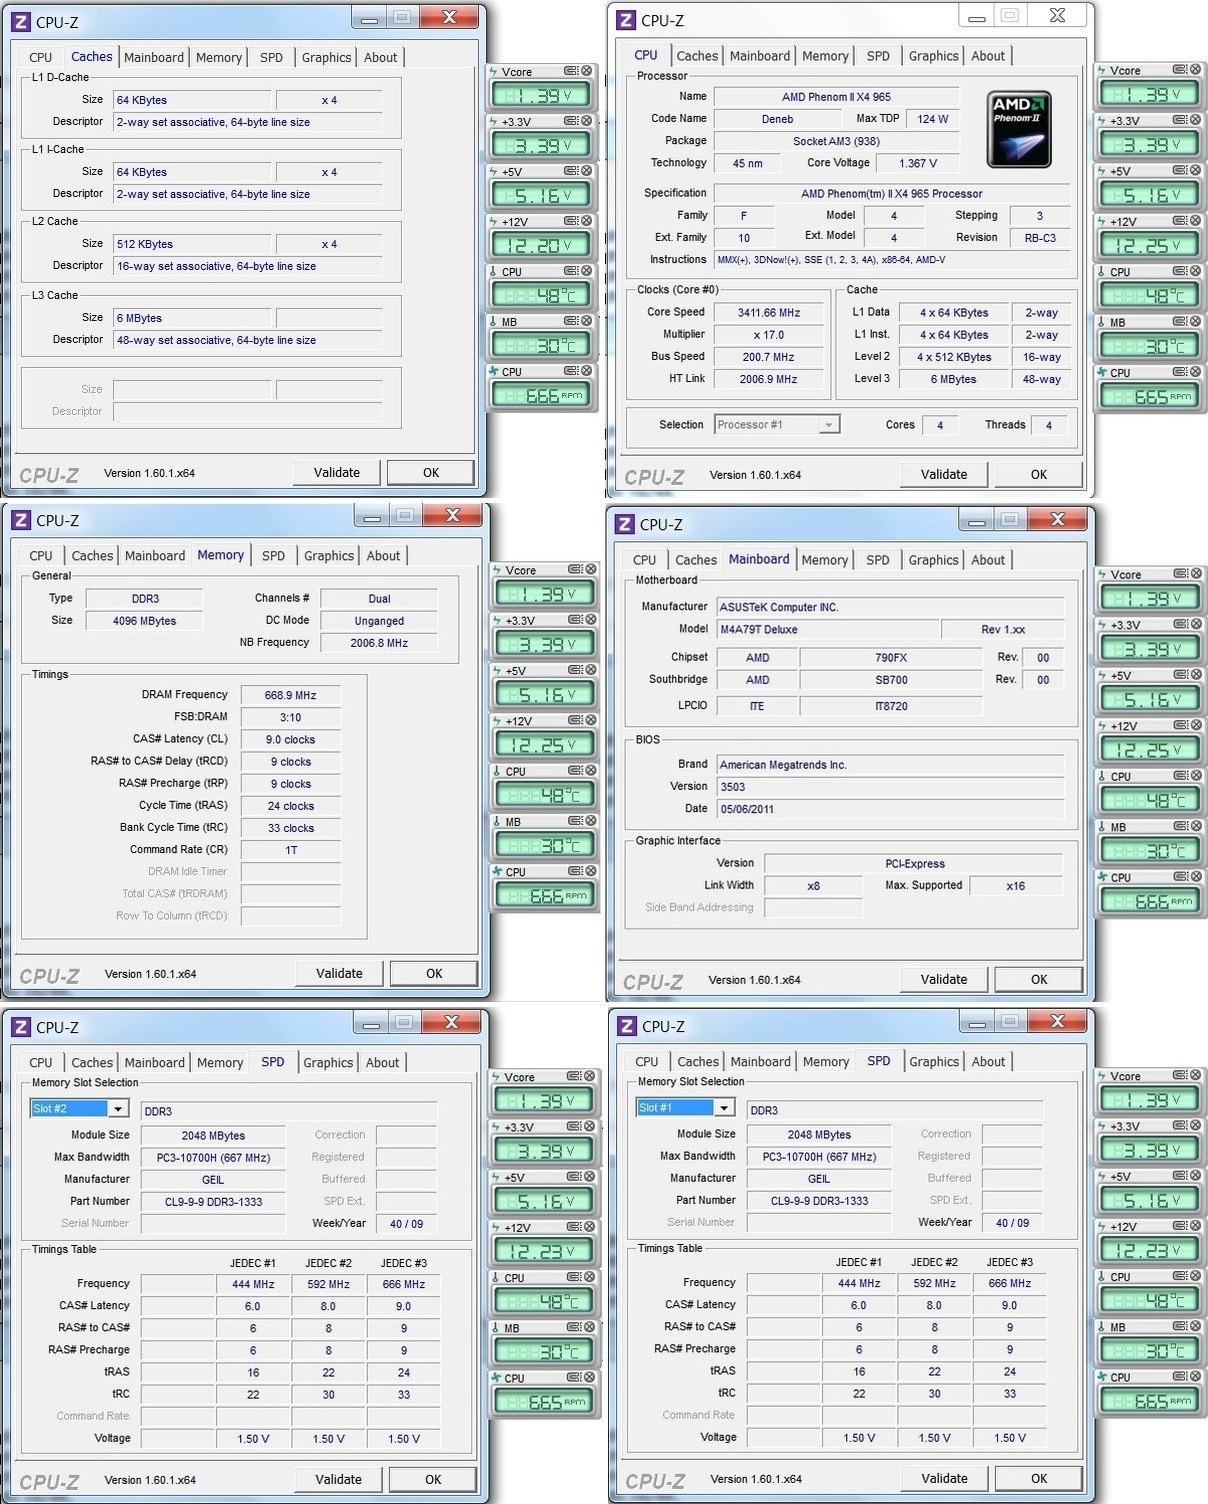Open settings of Vcore sensor beside Phenom CPU window
The image size is (1208, 1504).
point(1180,70)
